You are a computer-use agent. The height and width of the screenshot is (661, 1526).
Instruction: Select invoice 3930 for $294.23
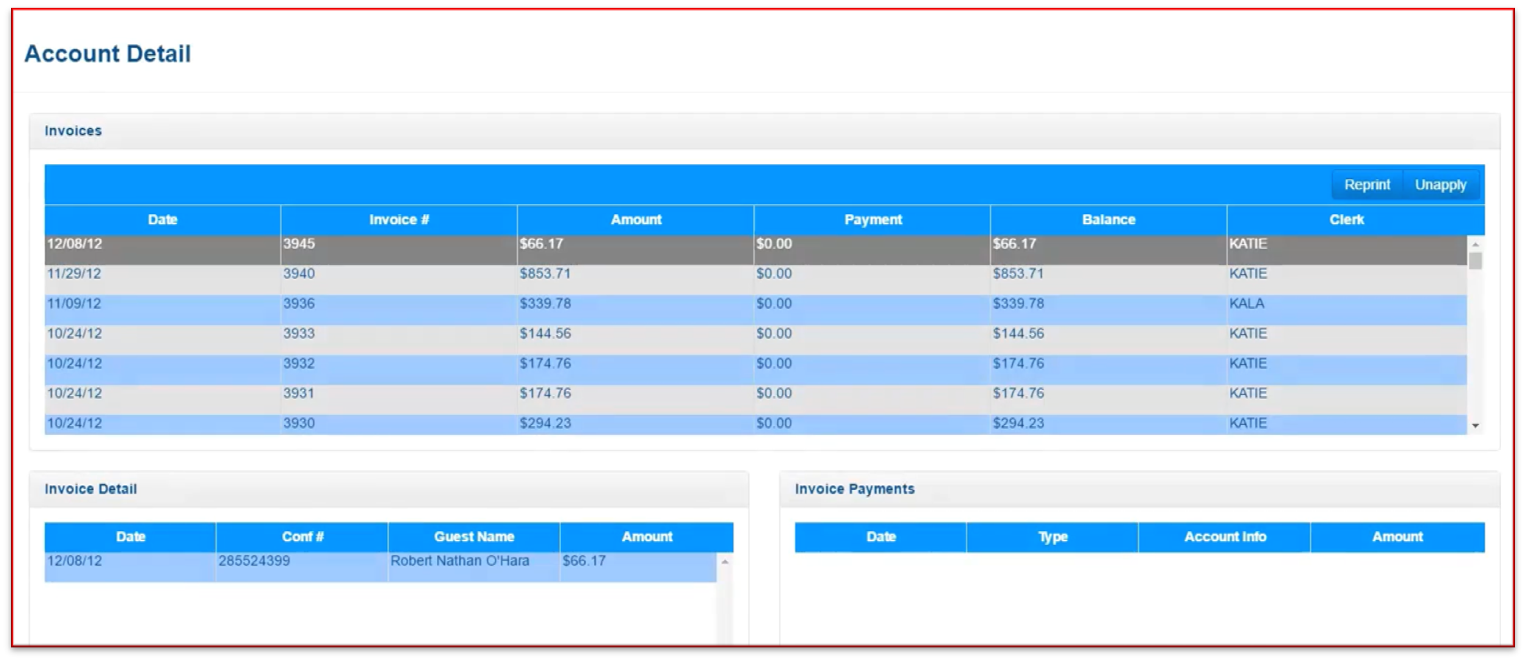coord(399,424)
